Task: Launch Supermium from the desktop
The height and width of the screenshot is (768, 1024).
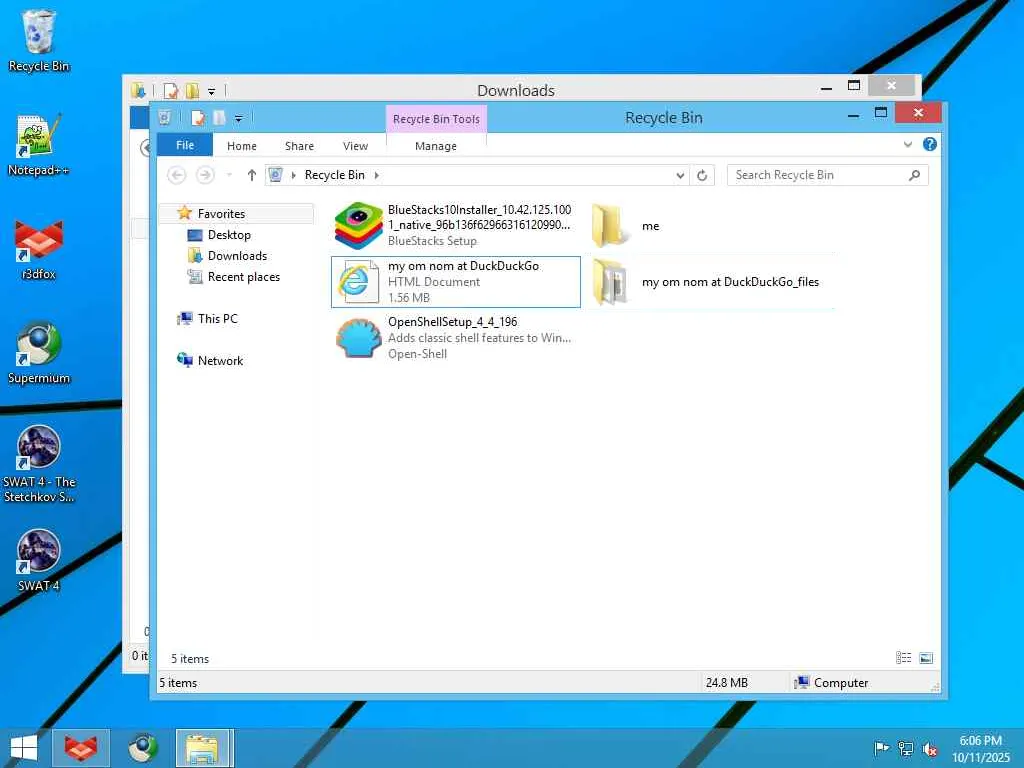Action: point(39,353)
